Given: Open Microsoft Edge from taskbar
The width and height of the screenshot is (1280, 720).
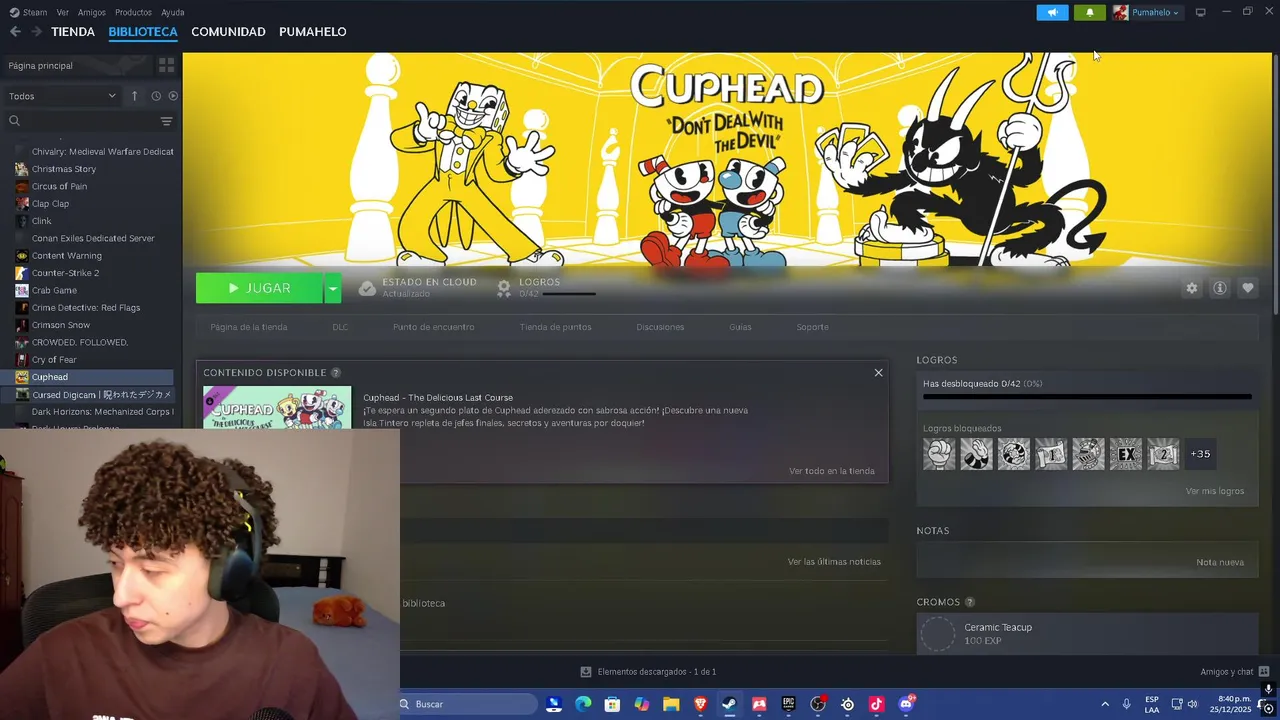Looking at the screenshot, I should (x=583, y=704).
